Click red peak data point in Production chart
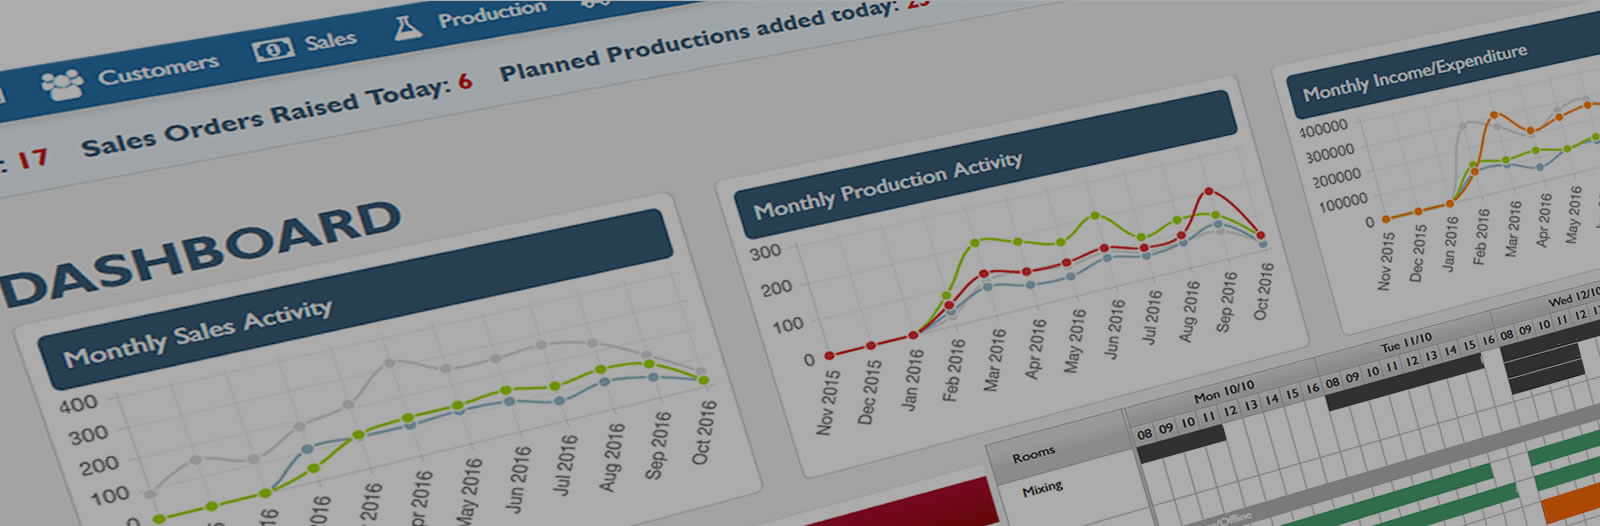The width and height of the screenshot is (1600, 526). click(1209, 191)
